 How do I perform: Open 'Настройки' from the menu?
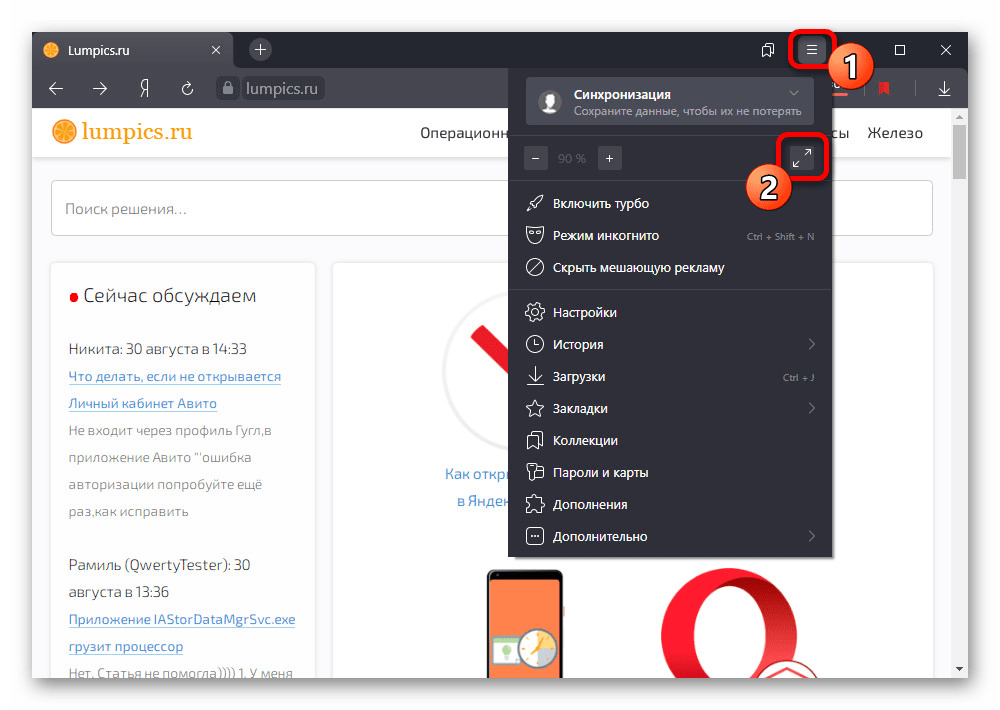(x=584, y=313)
